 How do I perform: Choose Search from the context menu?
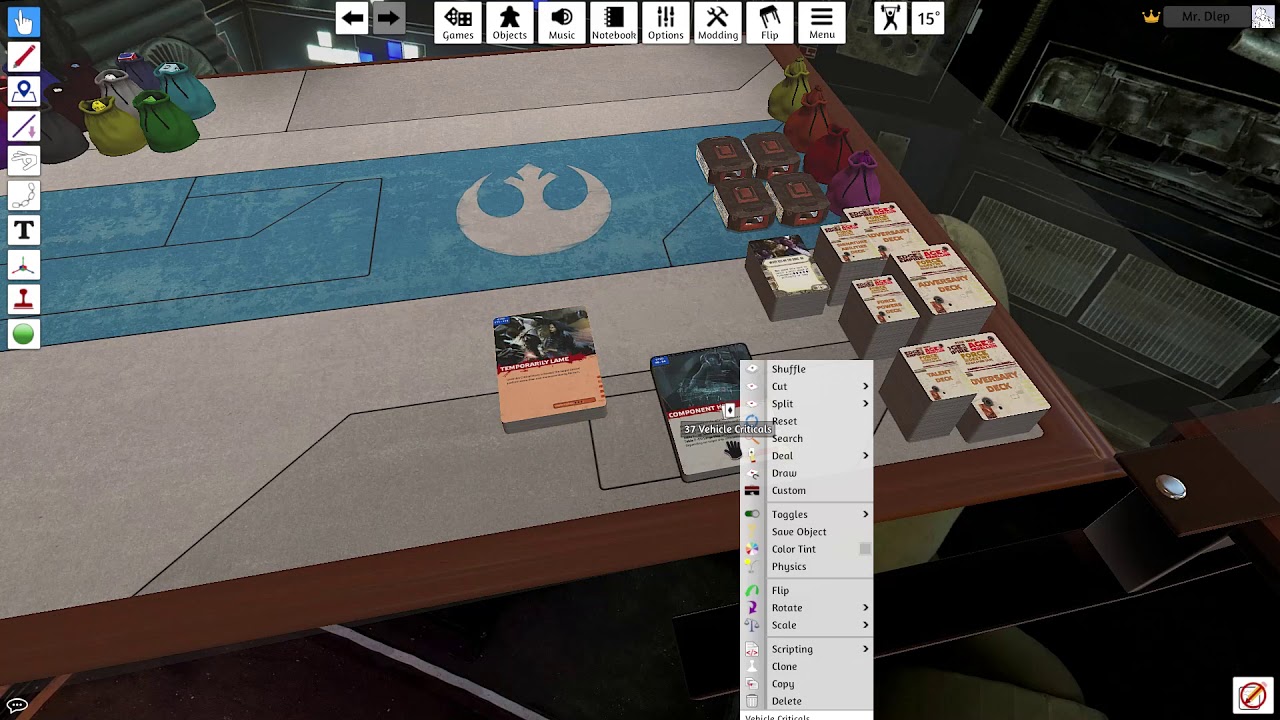(787, 438)
